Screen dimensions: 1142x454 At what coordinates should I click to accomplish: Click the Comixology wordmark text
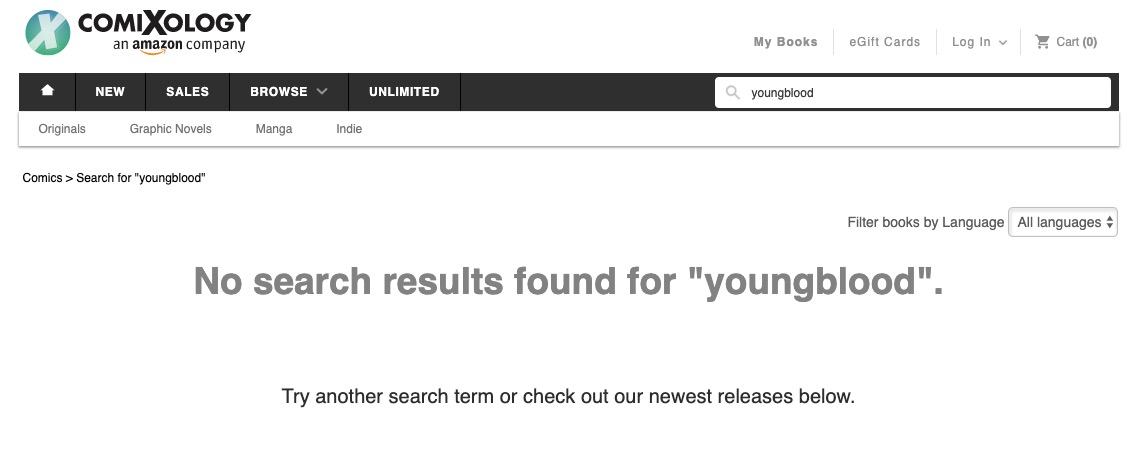(x=164, y=22)
